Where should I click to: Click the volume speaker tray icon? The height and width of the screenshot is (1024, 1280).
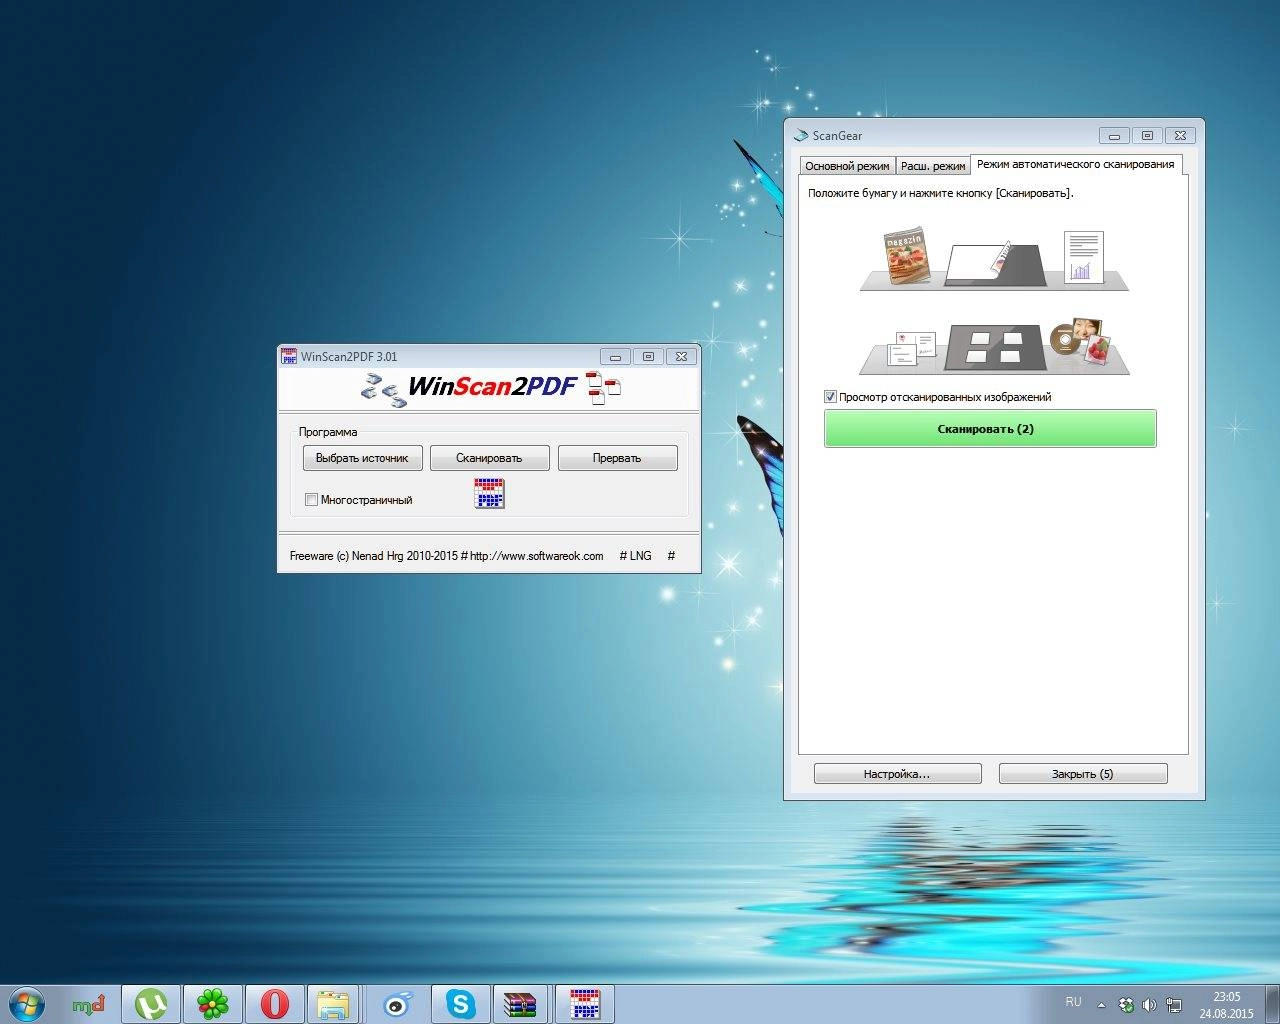pos(1149,1005)
